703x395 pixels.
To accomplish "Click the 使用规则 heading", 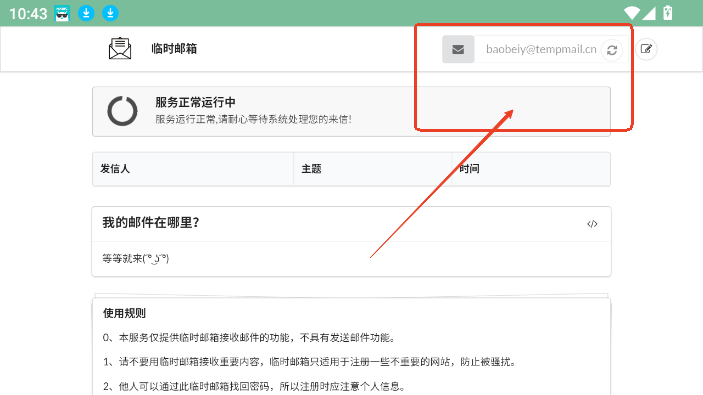I will tap(124, 313).
